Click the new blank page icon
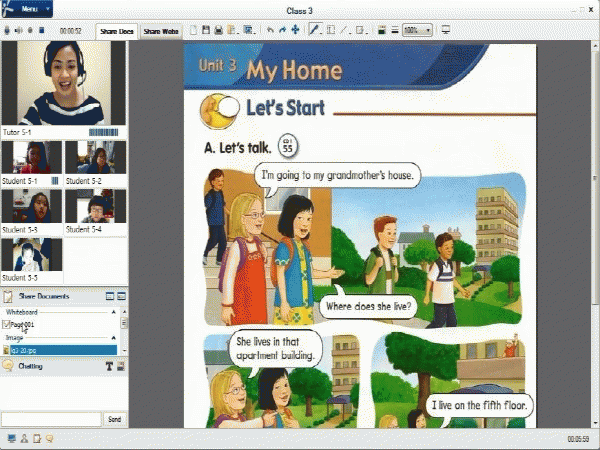 pos(193,30)
